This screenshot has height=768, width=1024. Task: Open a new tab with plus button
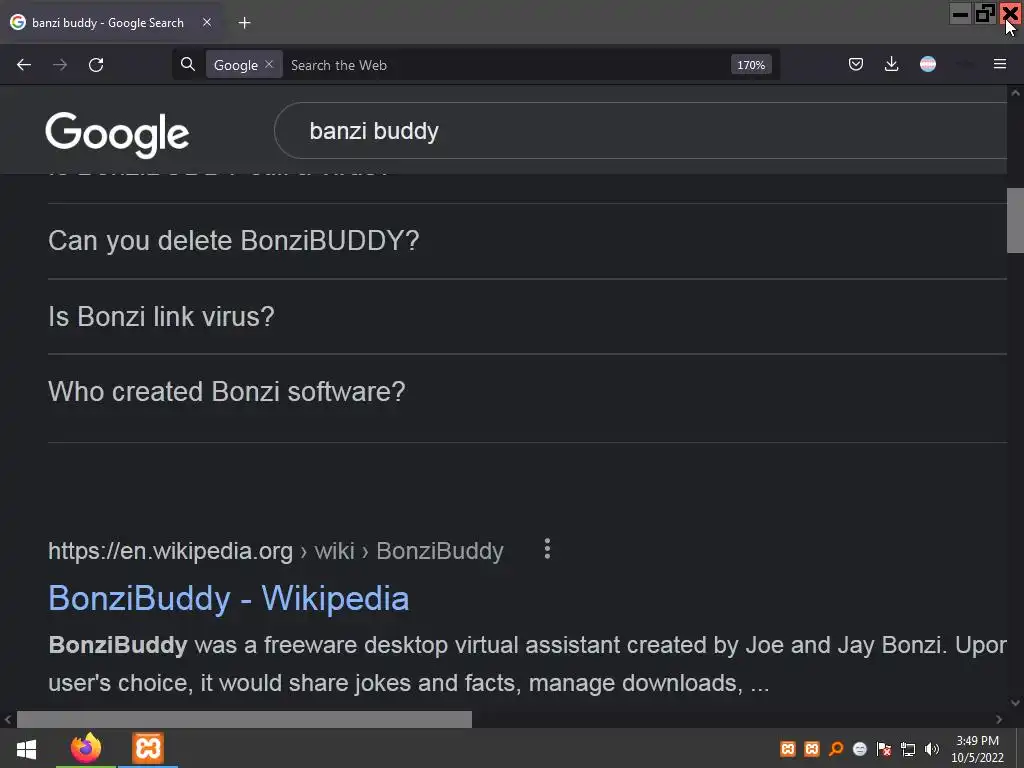pos(244,23)
